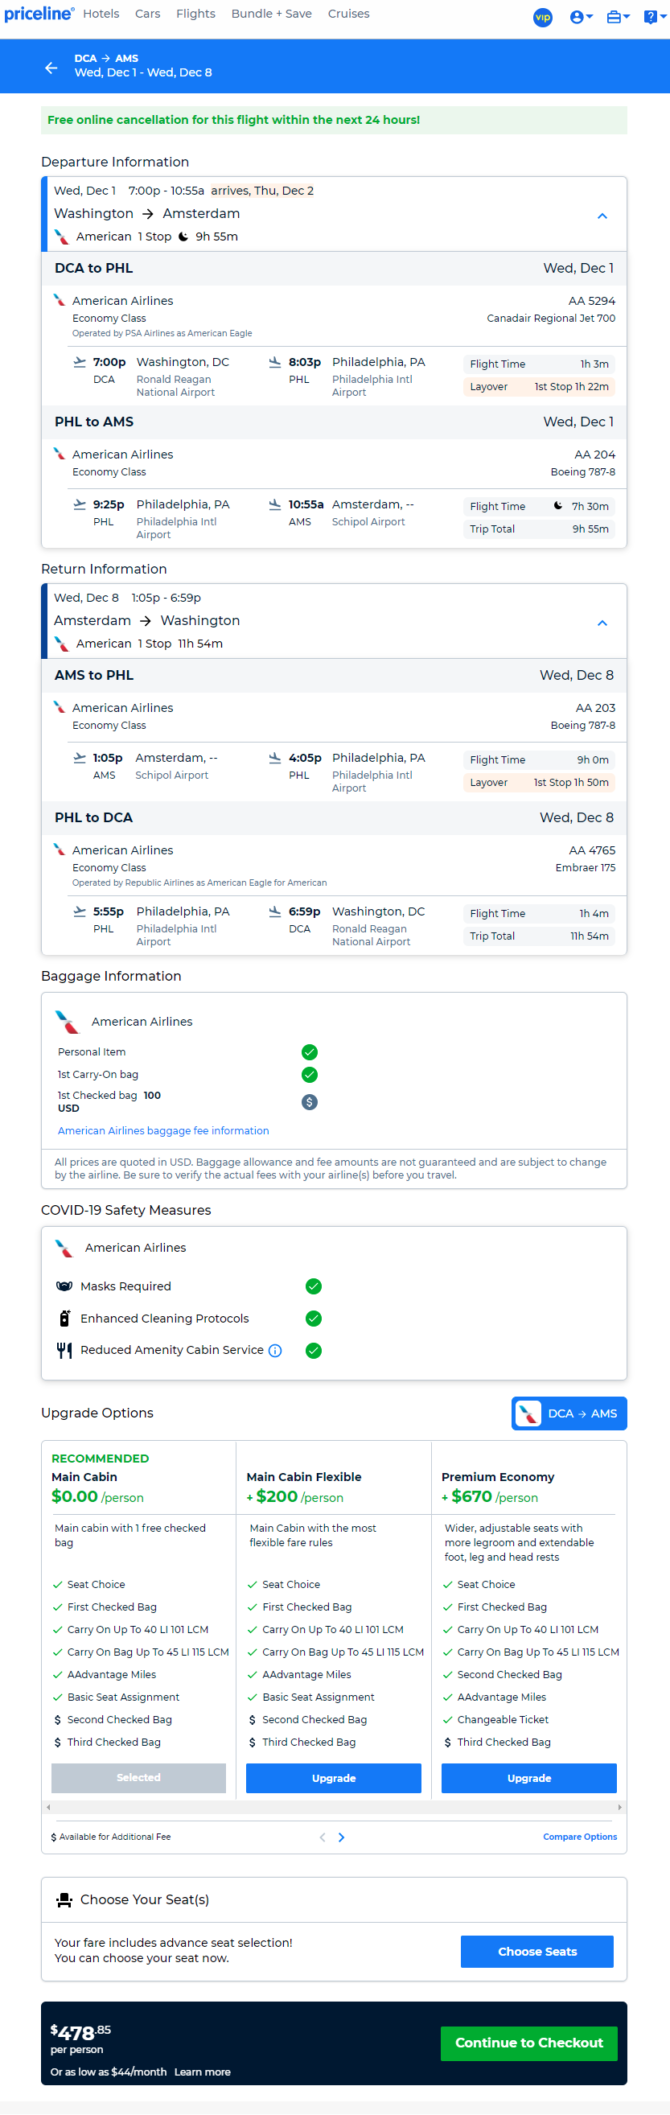Collapse the Return Information flight details
Screen dimensions: 670x2115
602,623
